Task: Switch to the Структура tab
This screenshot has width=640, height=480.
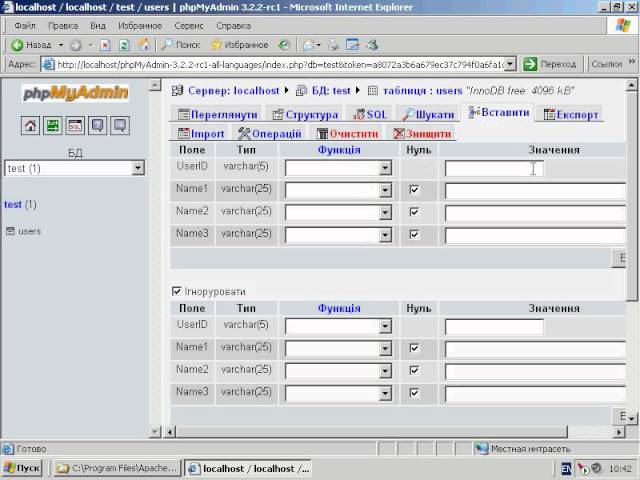Action: pyautogui.click(x=305, y=115)
